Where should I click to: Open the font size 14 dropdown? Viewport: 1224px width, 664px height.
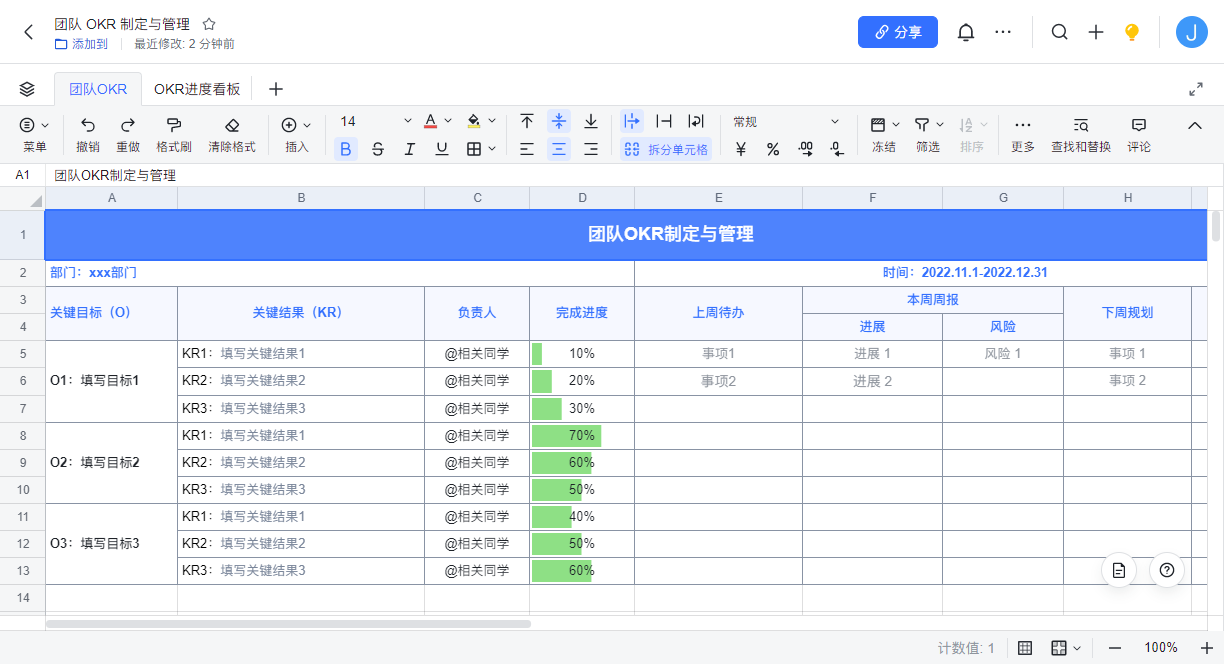[407, 122]
